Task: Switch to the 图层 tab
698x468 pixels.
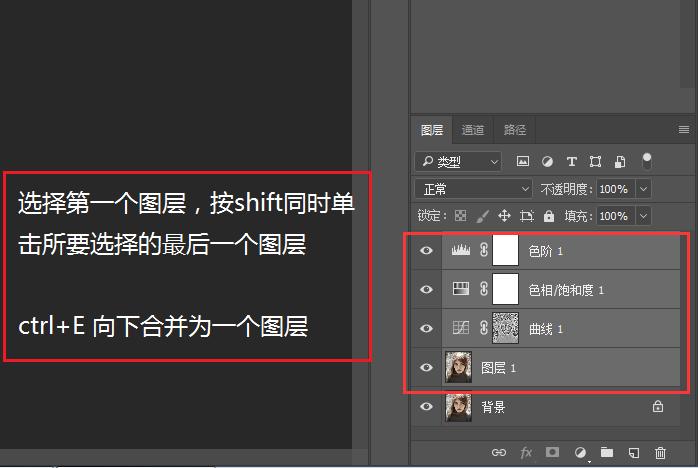Action: (x=432, y=130)
